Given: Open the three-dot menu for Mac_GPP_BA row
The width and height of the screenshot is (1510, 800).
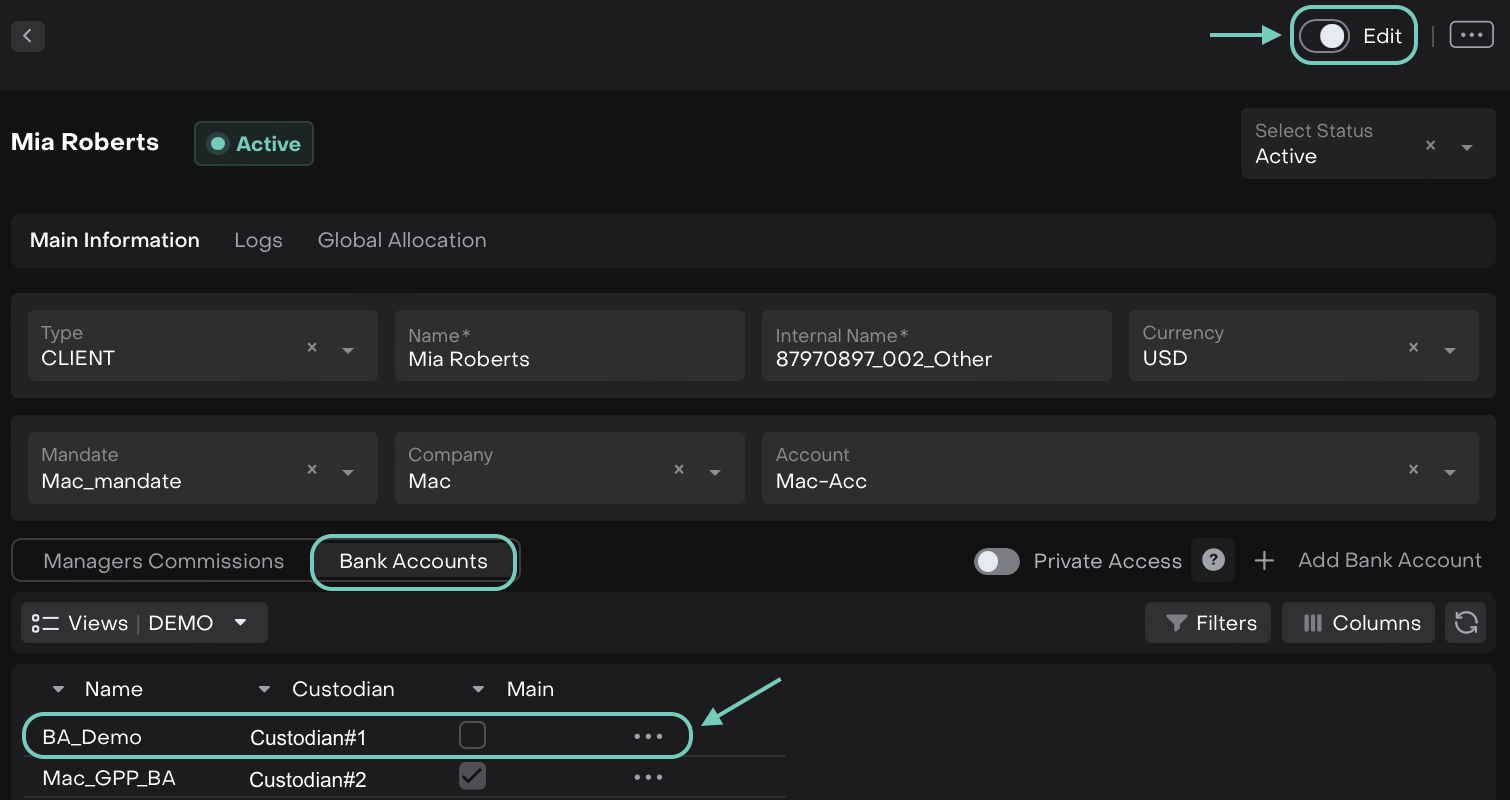Looking at the screenshot, I should tap(648, 777).
